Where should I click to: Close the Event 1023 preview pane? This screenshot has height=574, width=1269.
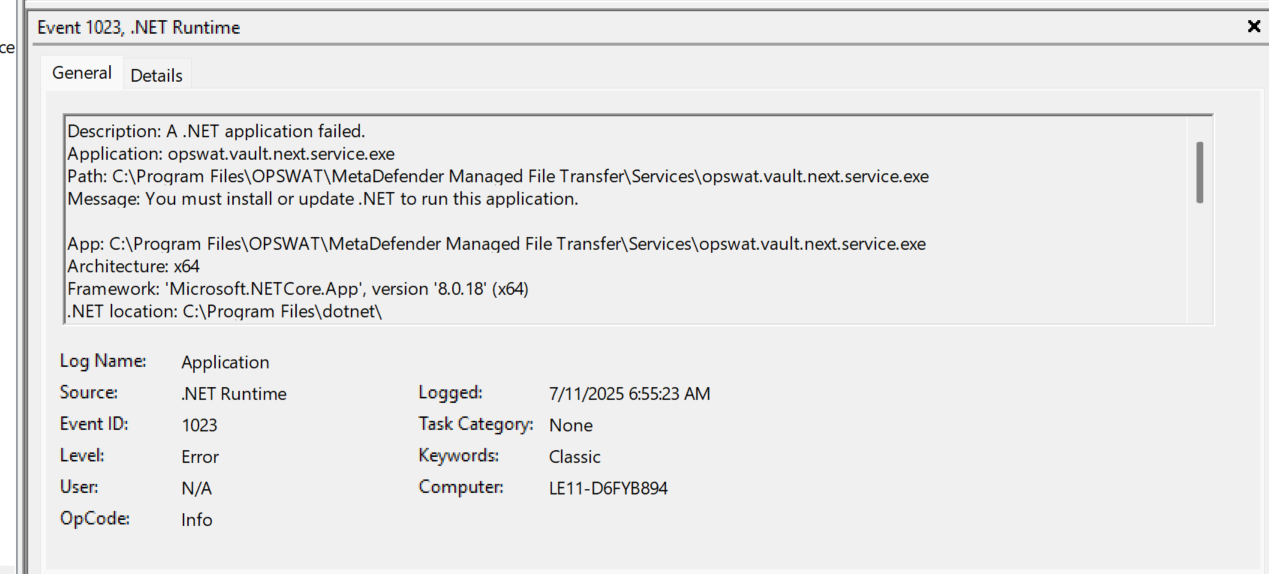tap(1254, 27)
